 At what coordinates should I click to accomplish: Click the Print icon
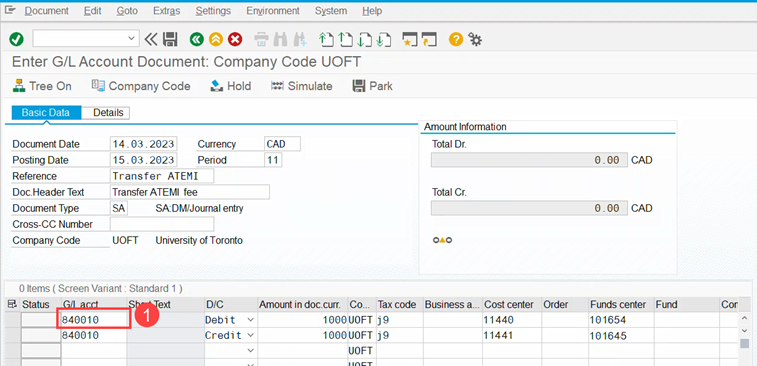261,39
